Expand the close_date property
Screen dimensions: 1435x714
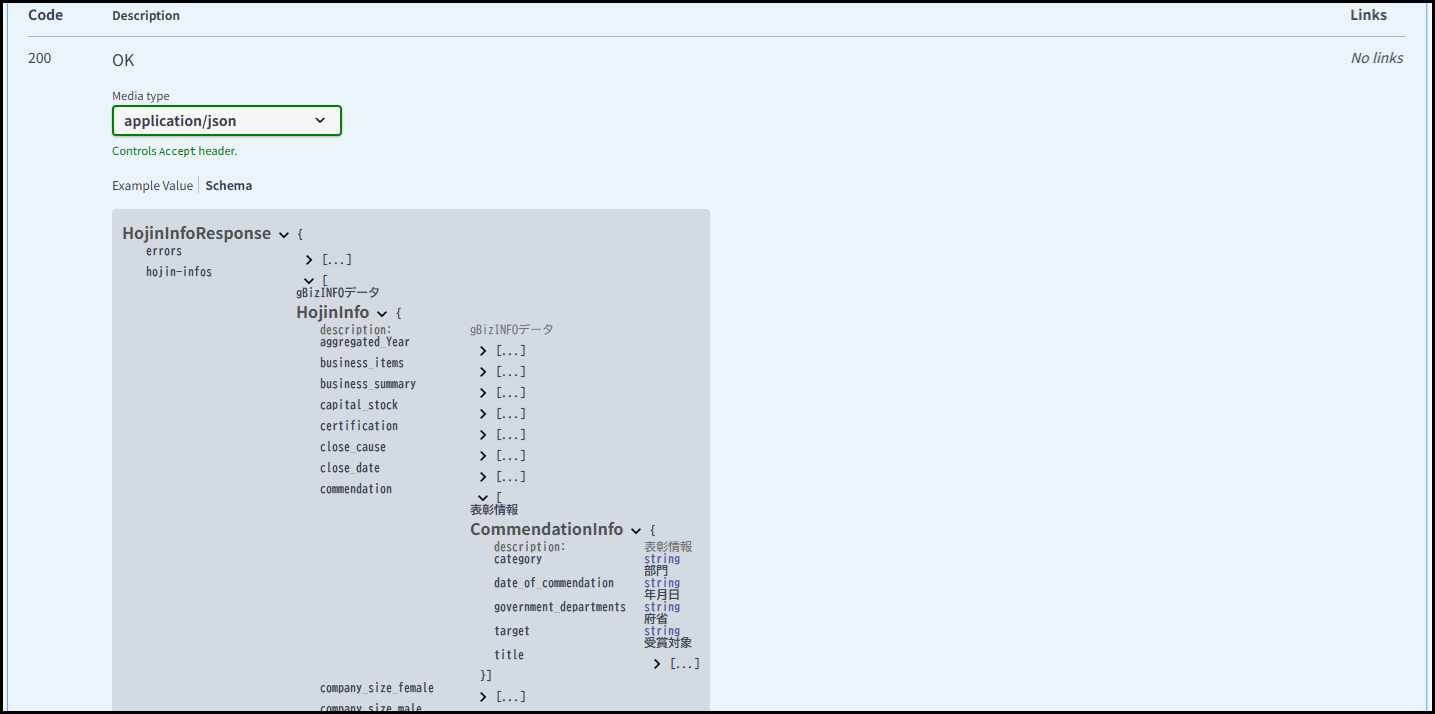click(x=483, y=477)
